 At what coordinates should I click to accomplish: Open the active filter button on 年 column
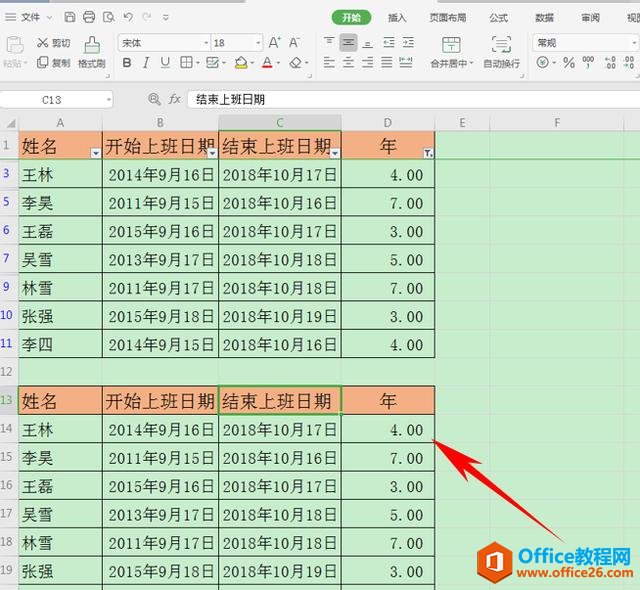pyautogui.click(x=428, y=153)
